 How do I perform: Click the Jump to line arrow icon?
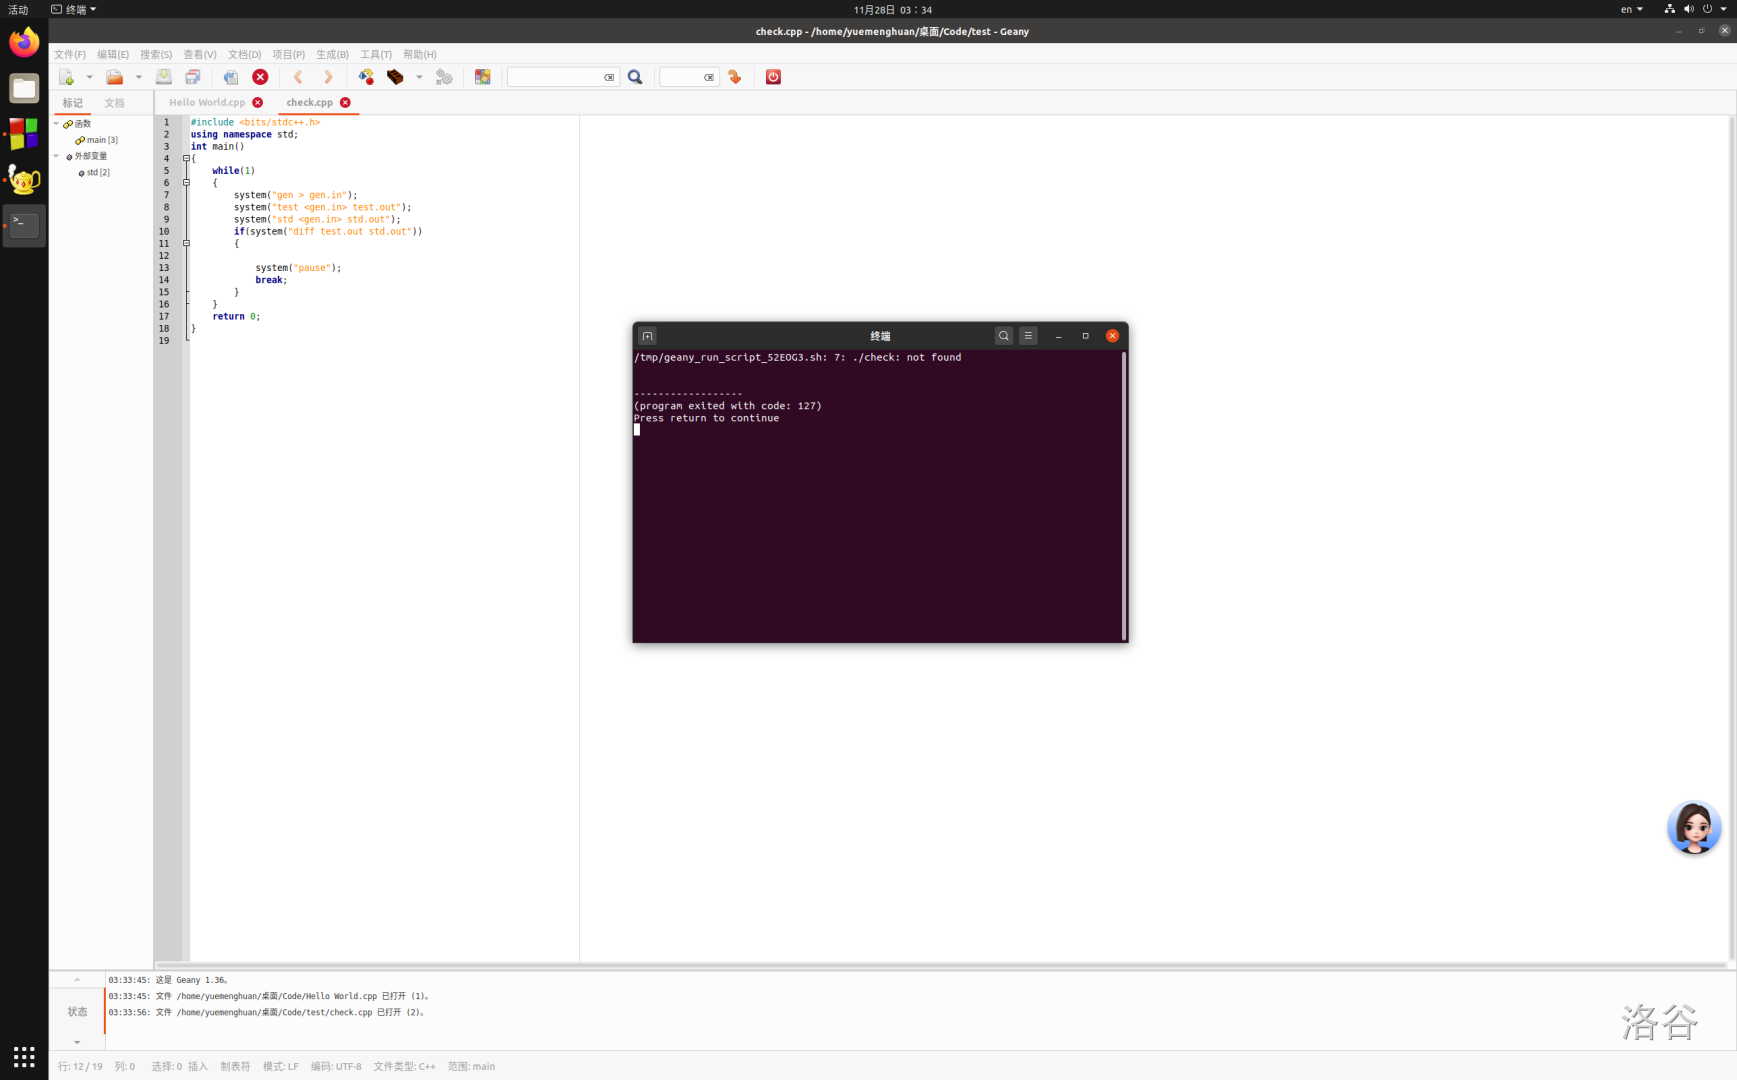(735, 77)
